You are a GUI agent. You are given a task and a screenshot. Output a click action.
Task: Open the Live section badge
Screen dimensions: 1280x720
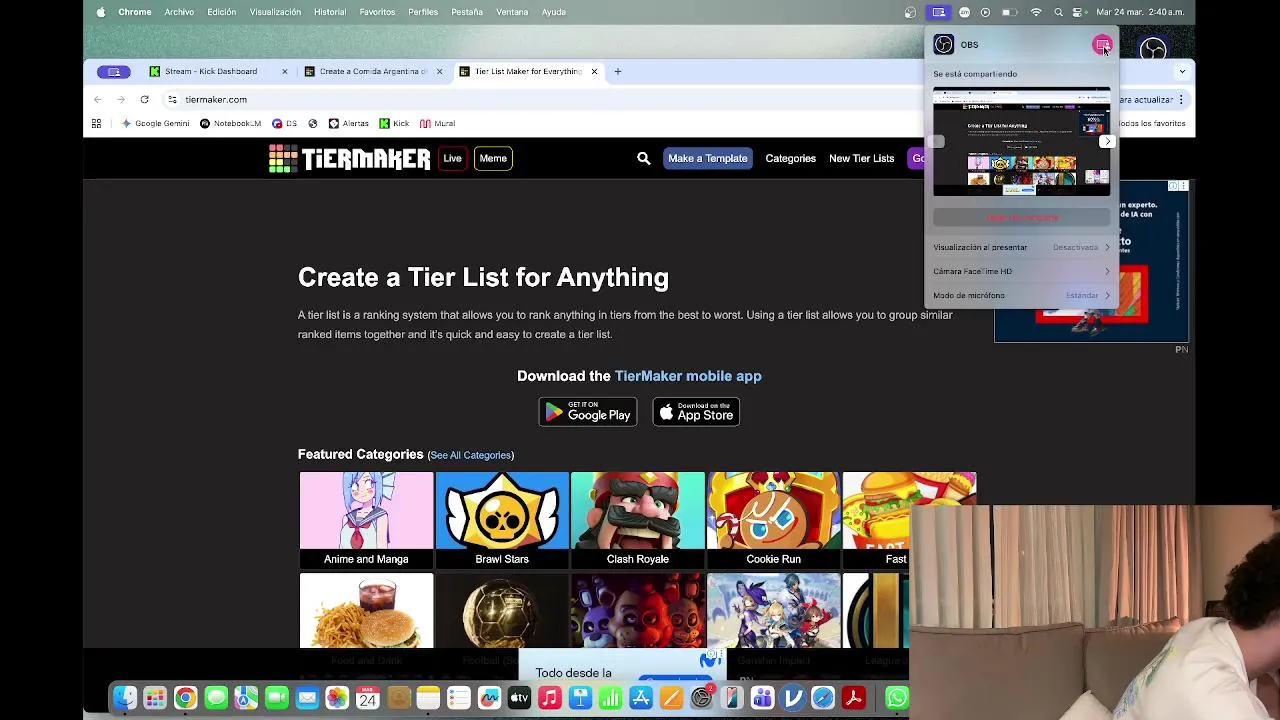click(x=452, y=158)
